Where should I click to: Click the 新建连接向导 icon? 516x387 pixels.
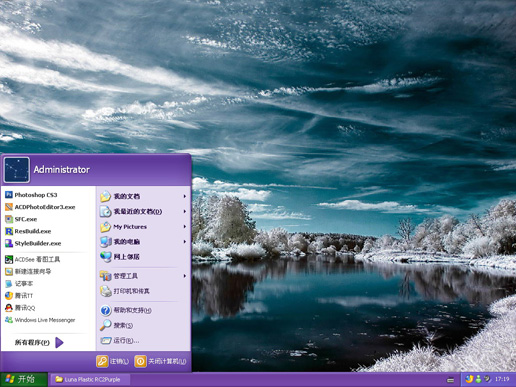tap(9, 271)
